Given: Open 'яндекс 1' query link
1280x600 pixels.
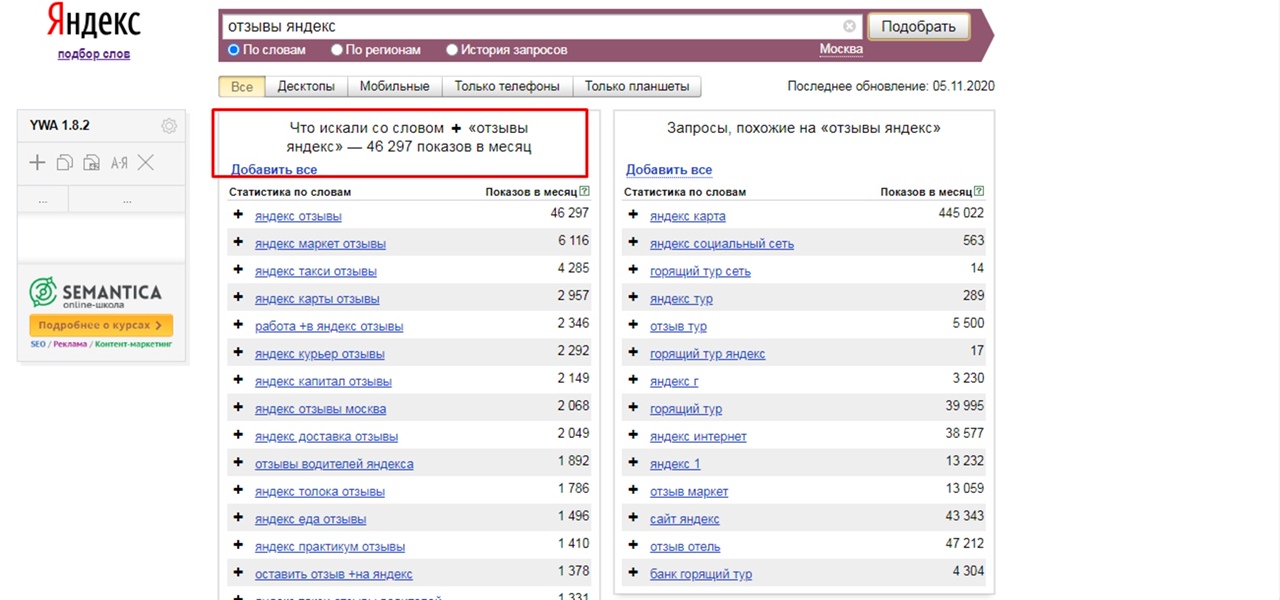Looking at the screenshot, I should click(x=675, y=464).
